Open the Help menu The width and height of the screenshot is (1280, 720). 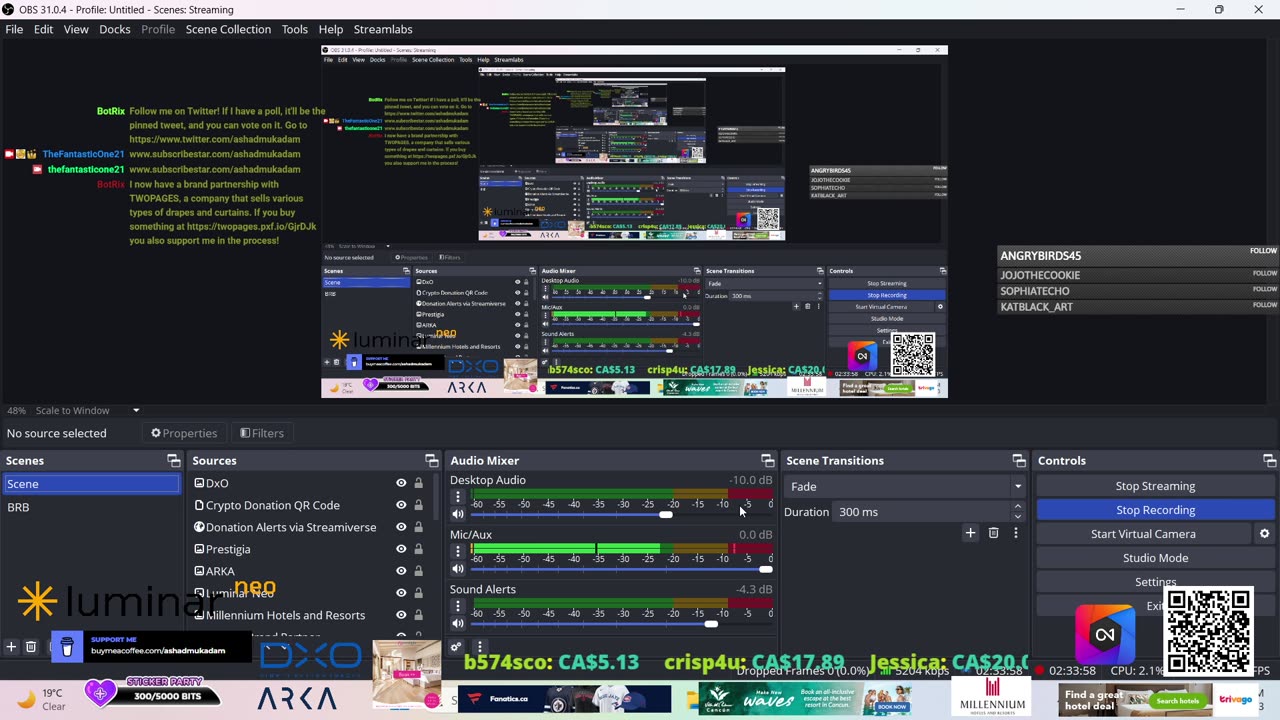pos(330,29)
